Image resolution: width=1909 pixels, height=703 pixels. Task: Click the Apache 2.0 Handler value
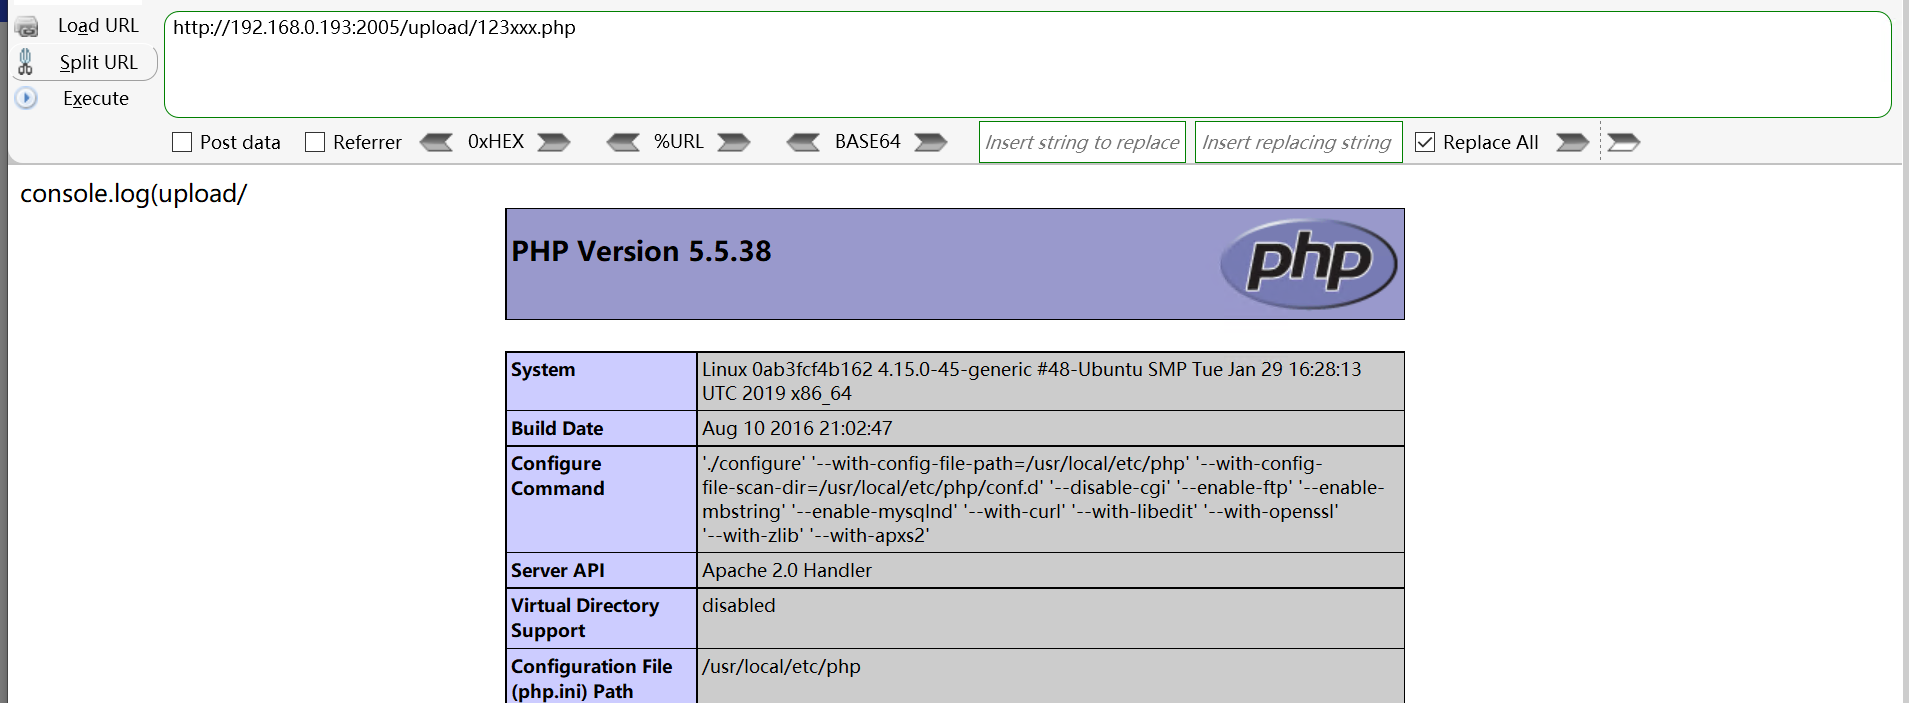[x=787, y=571]
